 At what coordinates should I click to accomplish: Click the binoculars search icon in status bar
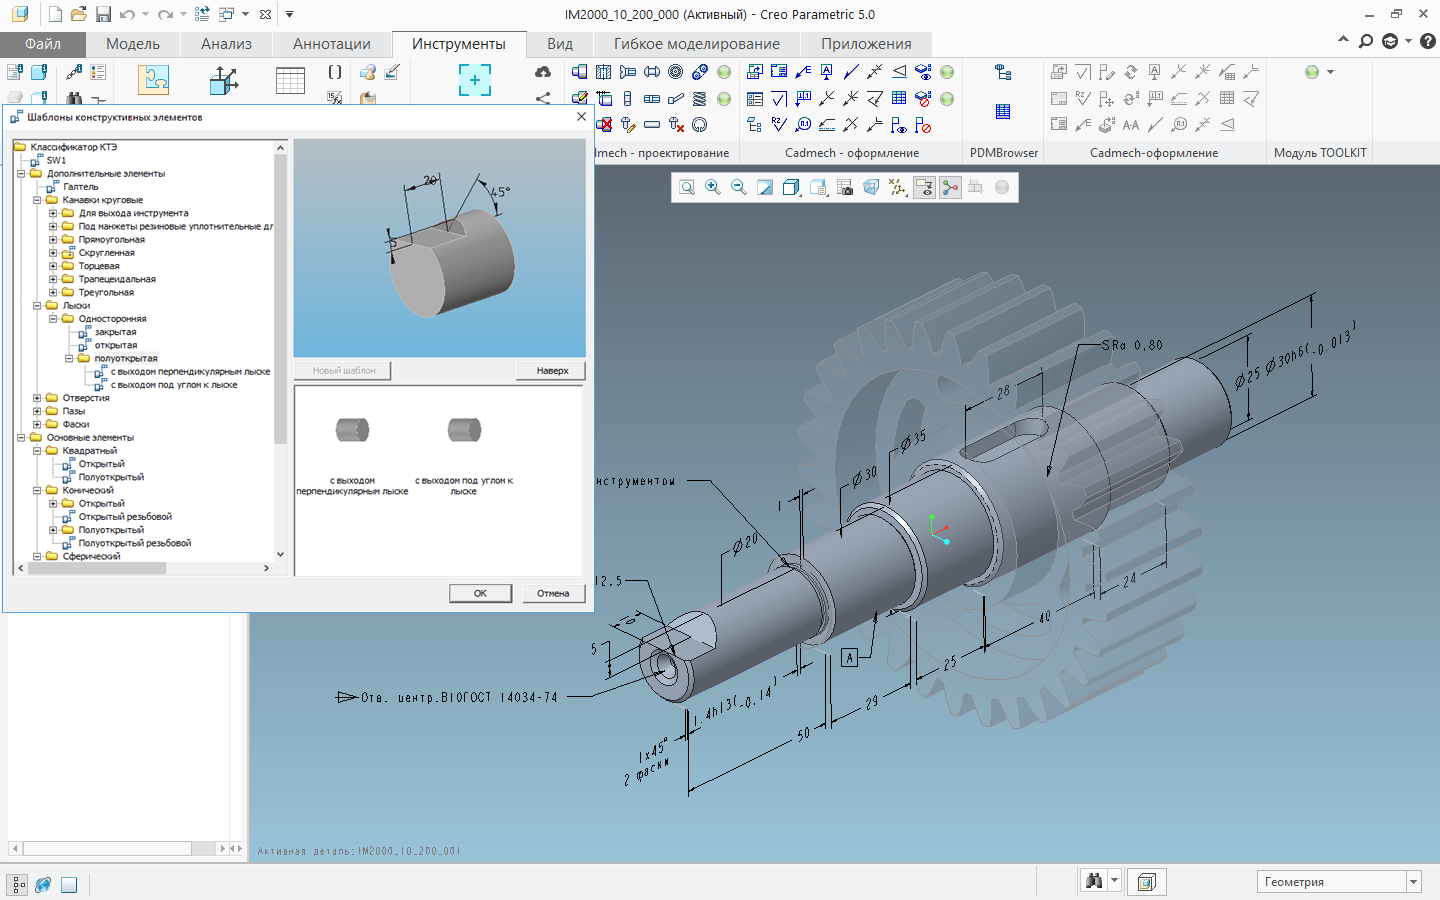click(1094, 881)
